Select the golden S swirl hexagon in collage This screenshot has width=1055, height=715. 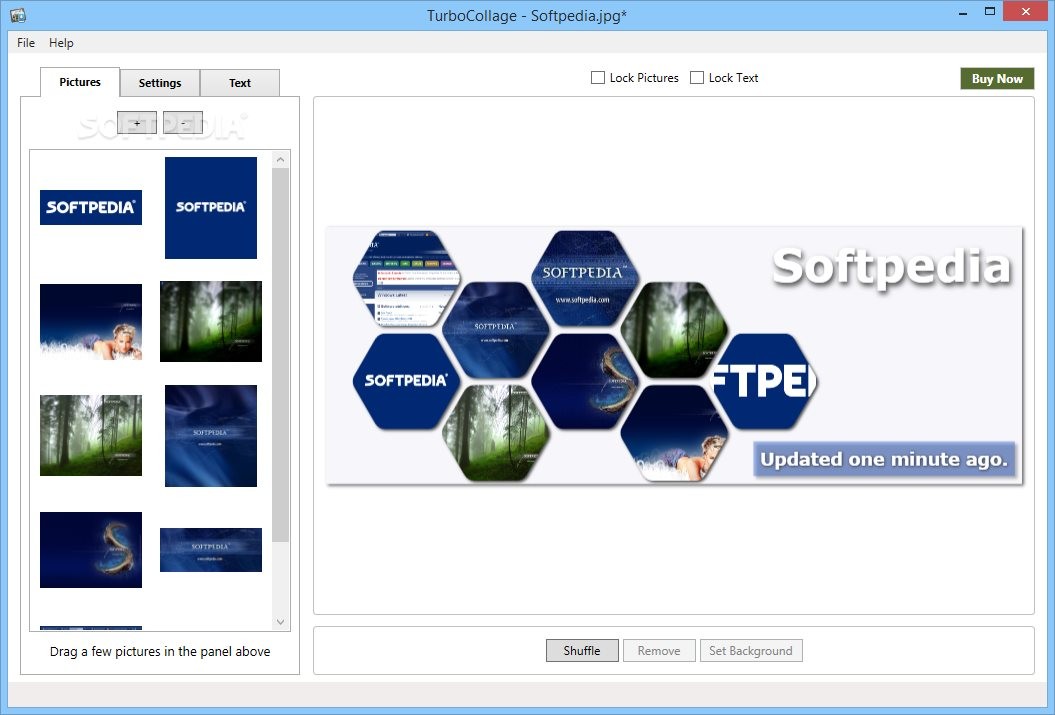(x=584, y=381)
